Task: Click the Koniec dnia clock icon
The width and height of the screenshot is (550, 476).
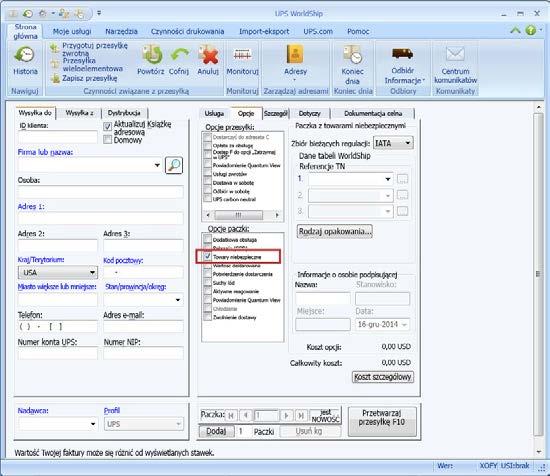Action: (352, 55)
